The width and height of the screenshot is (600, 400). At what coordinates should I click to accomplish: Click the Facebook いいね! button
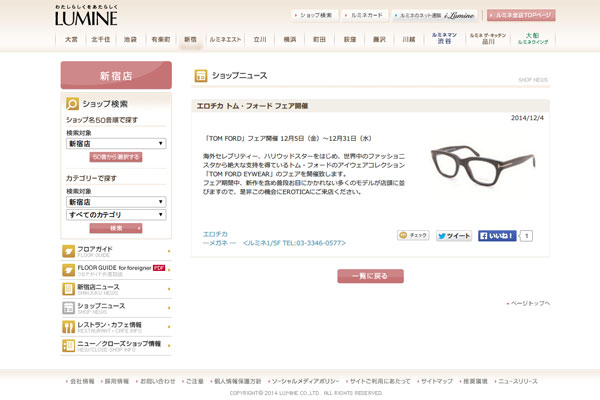point(497,236)
